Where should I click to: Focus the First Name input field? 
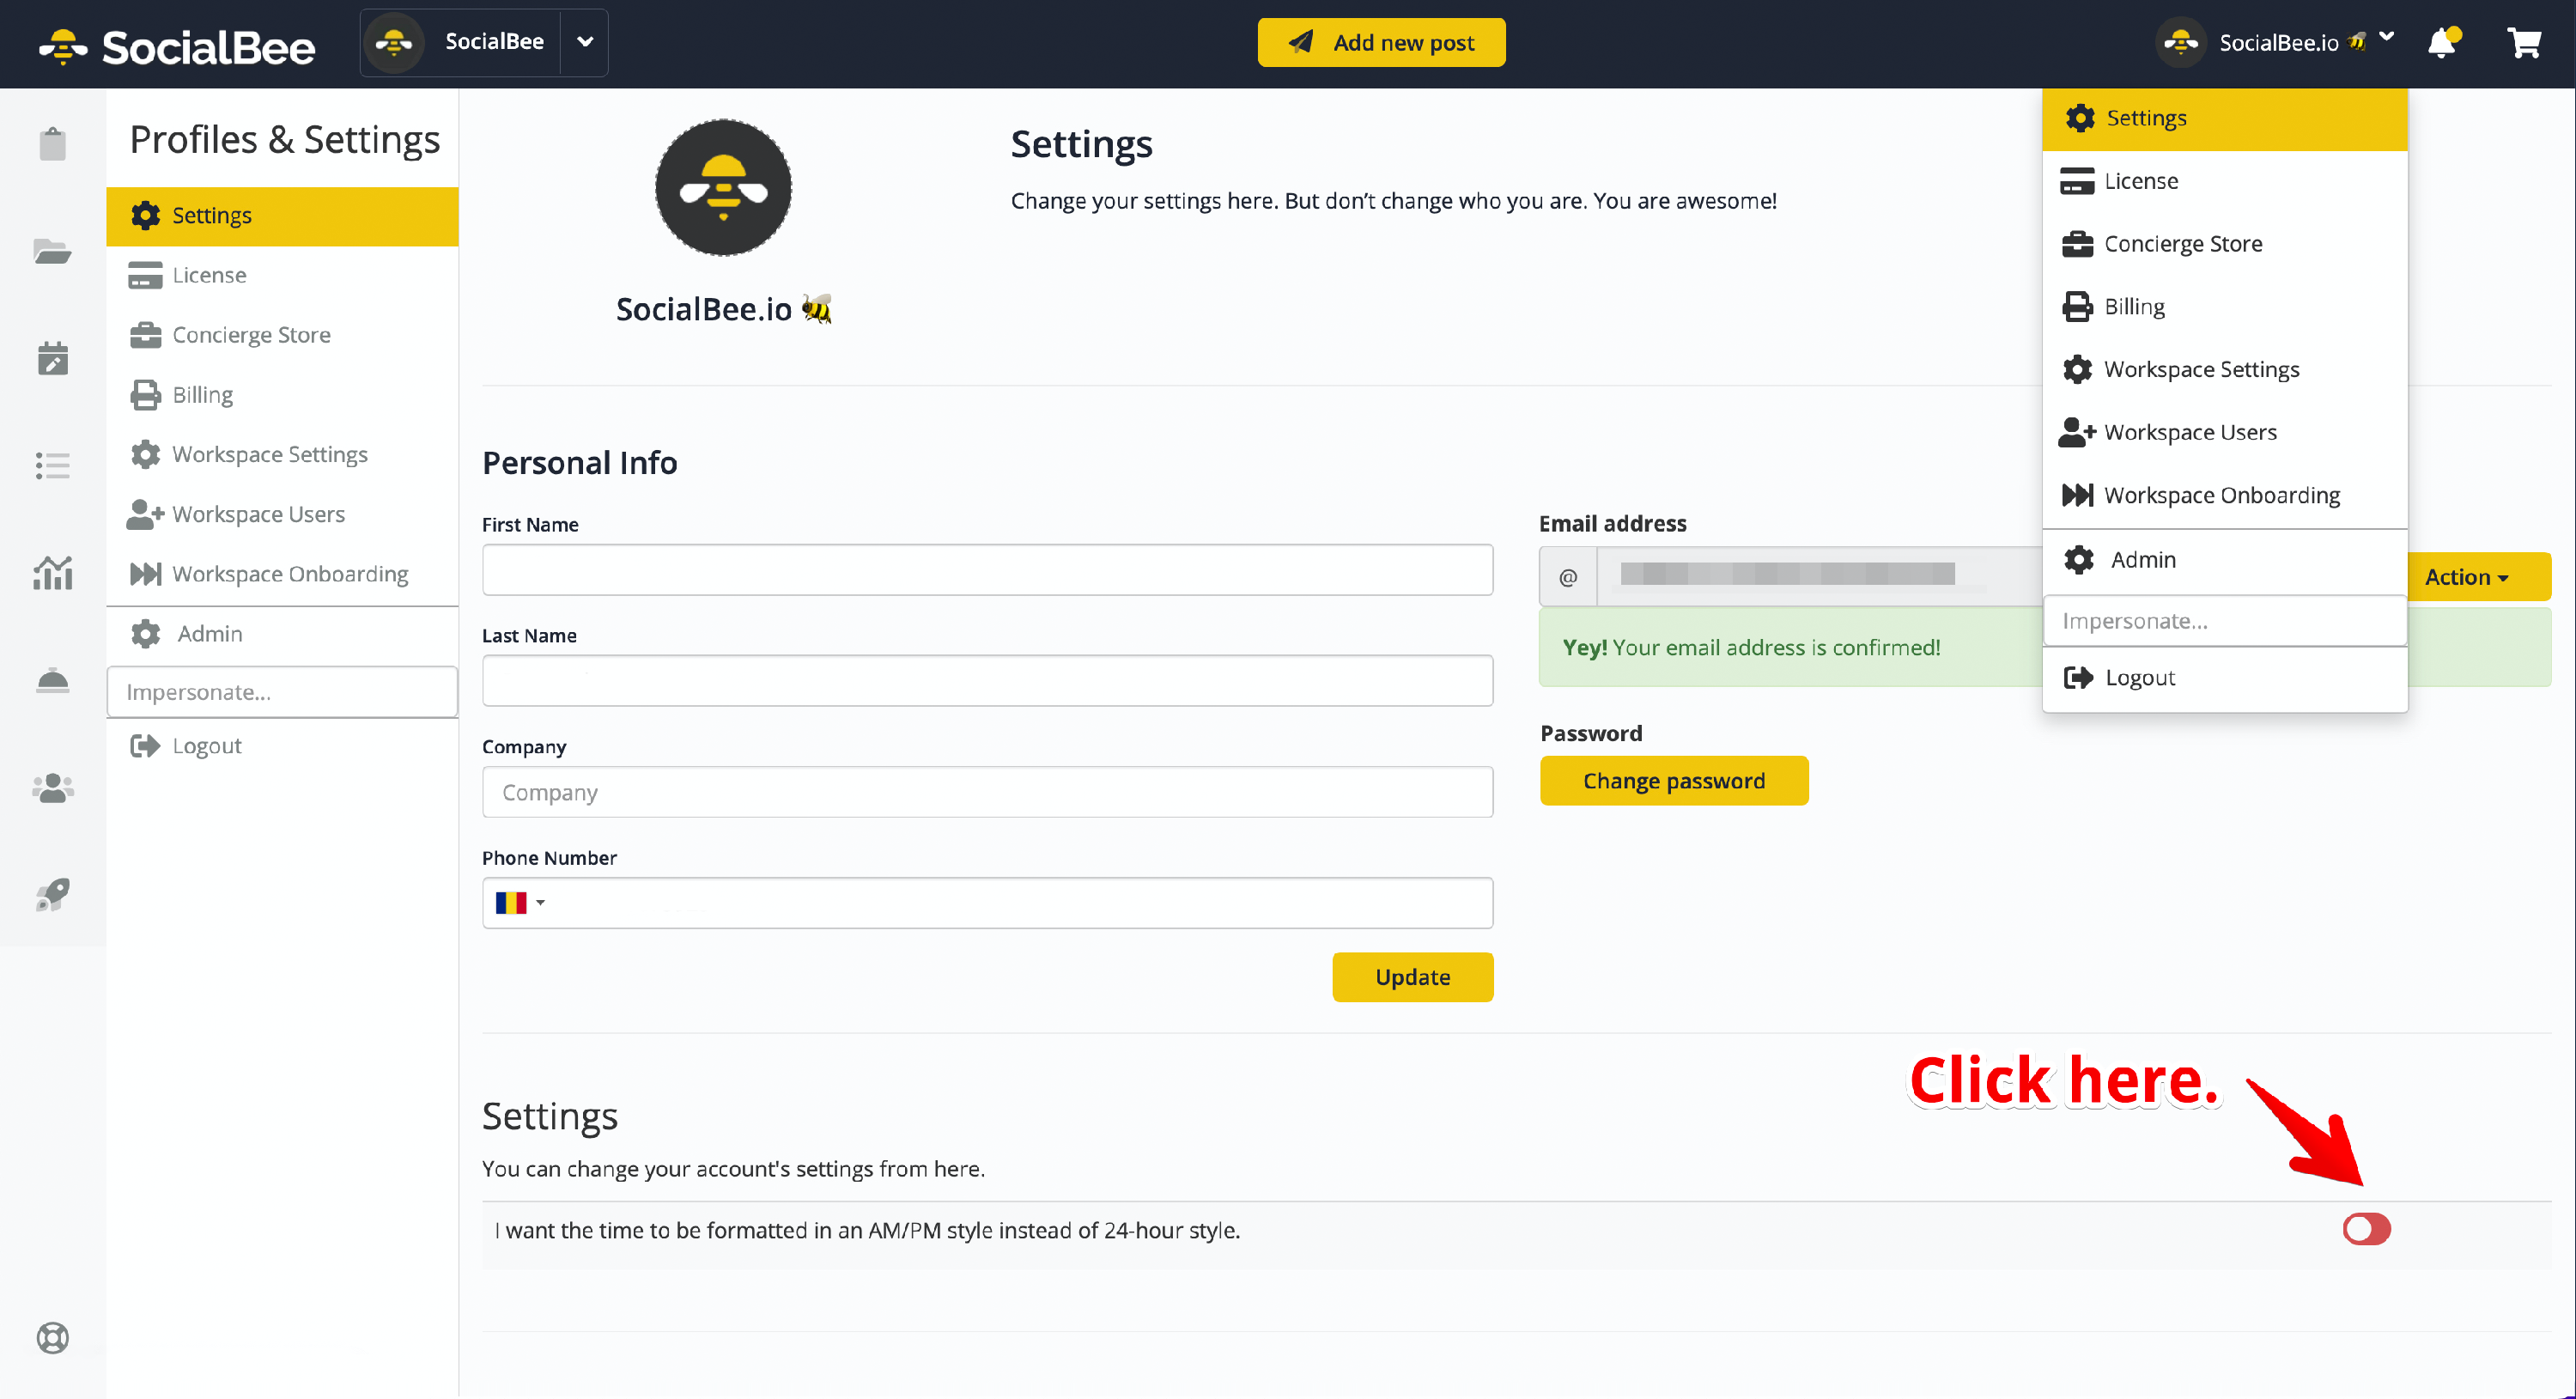point(987,570)
